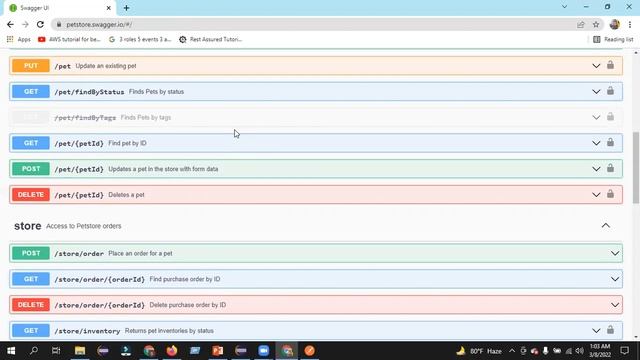Click the lock icon on GET /pet/findByStatus row

pos(610,91)
